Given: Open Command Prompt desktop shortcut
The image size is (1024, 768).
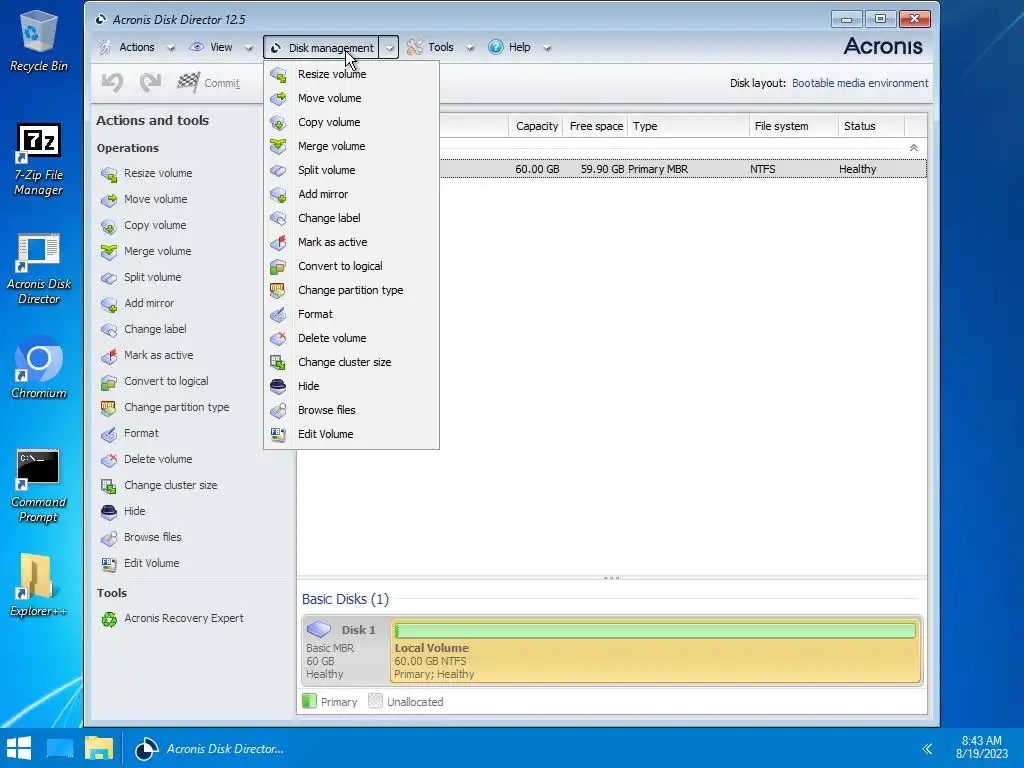Looking at the screenshot, I should [x=39, y=486].
